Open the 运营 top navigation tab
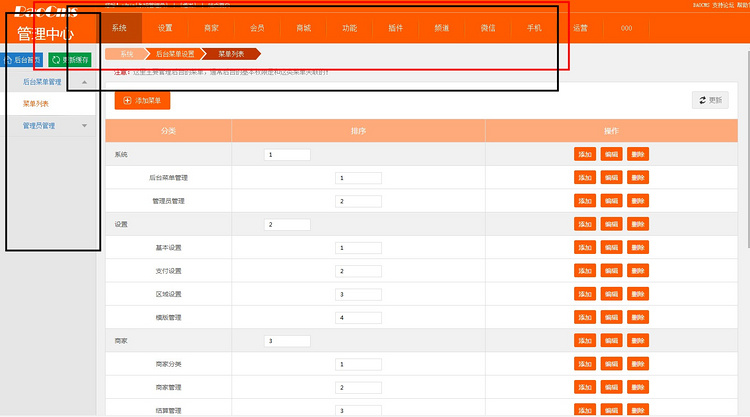The width and height of the screenshot is (750, 417). click(x=580, y=28)
